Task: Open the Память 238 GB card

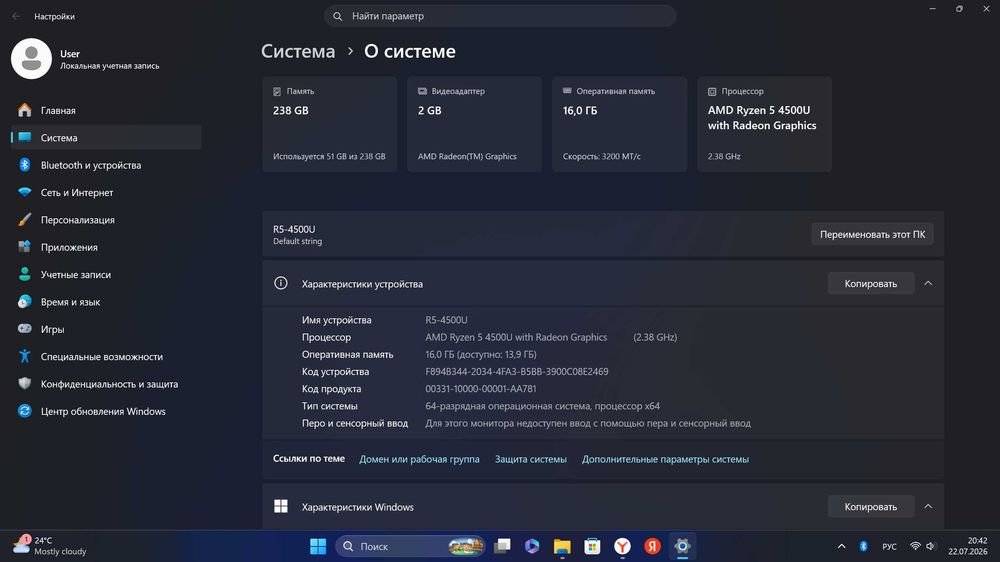Action: 330,124
